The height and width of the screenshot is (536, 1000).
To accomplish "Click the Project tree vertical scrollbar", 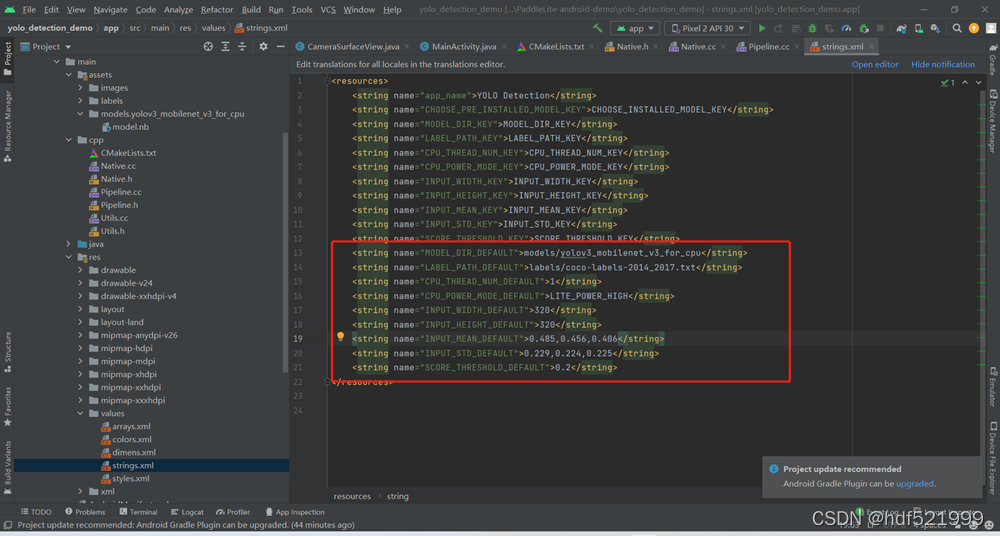I will [x=284, y=253].
